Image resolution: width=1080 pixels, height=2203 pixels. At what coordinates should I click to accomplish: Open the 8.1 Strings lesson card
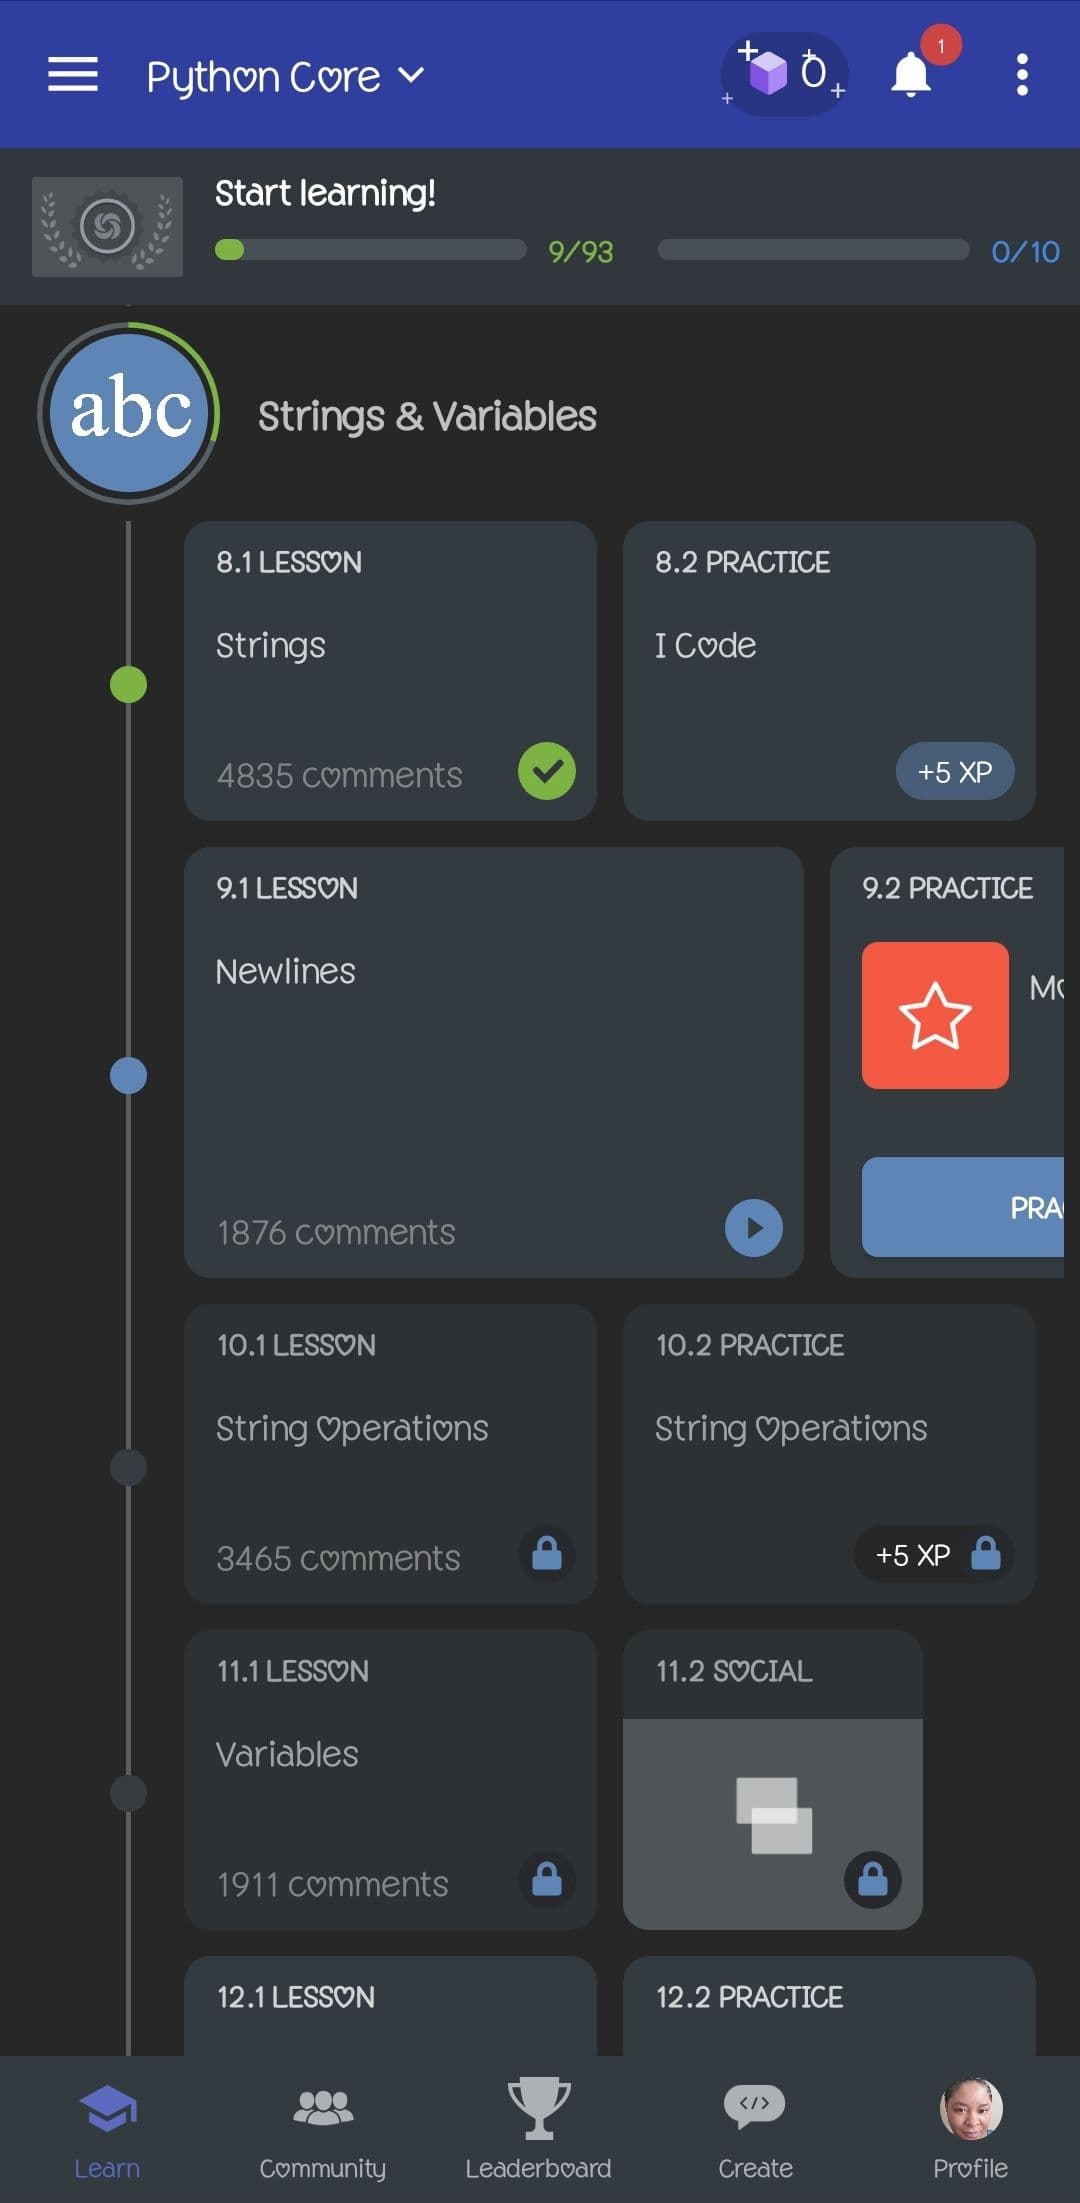[390, 670]
